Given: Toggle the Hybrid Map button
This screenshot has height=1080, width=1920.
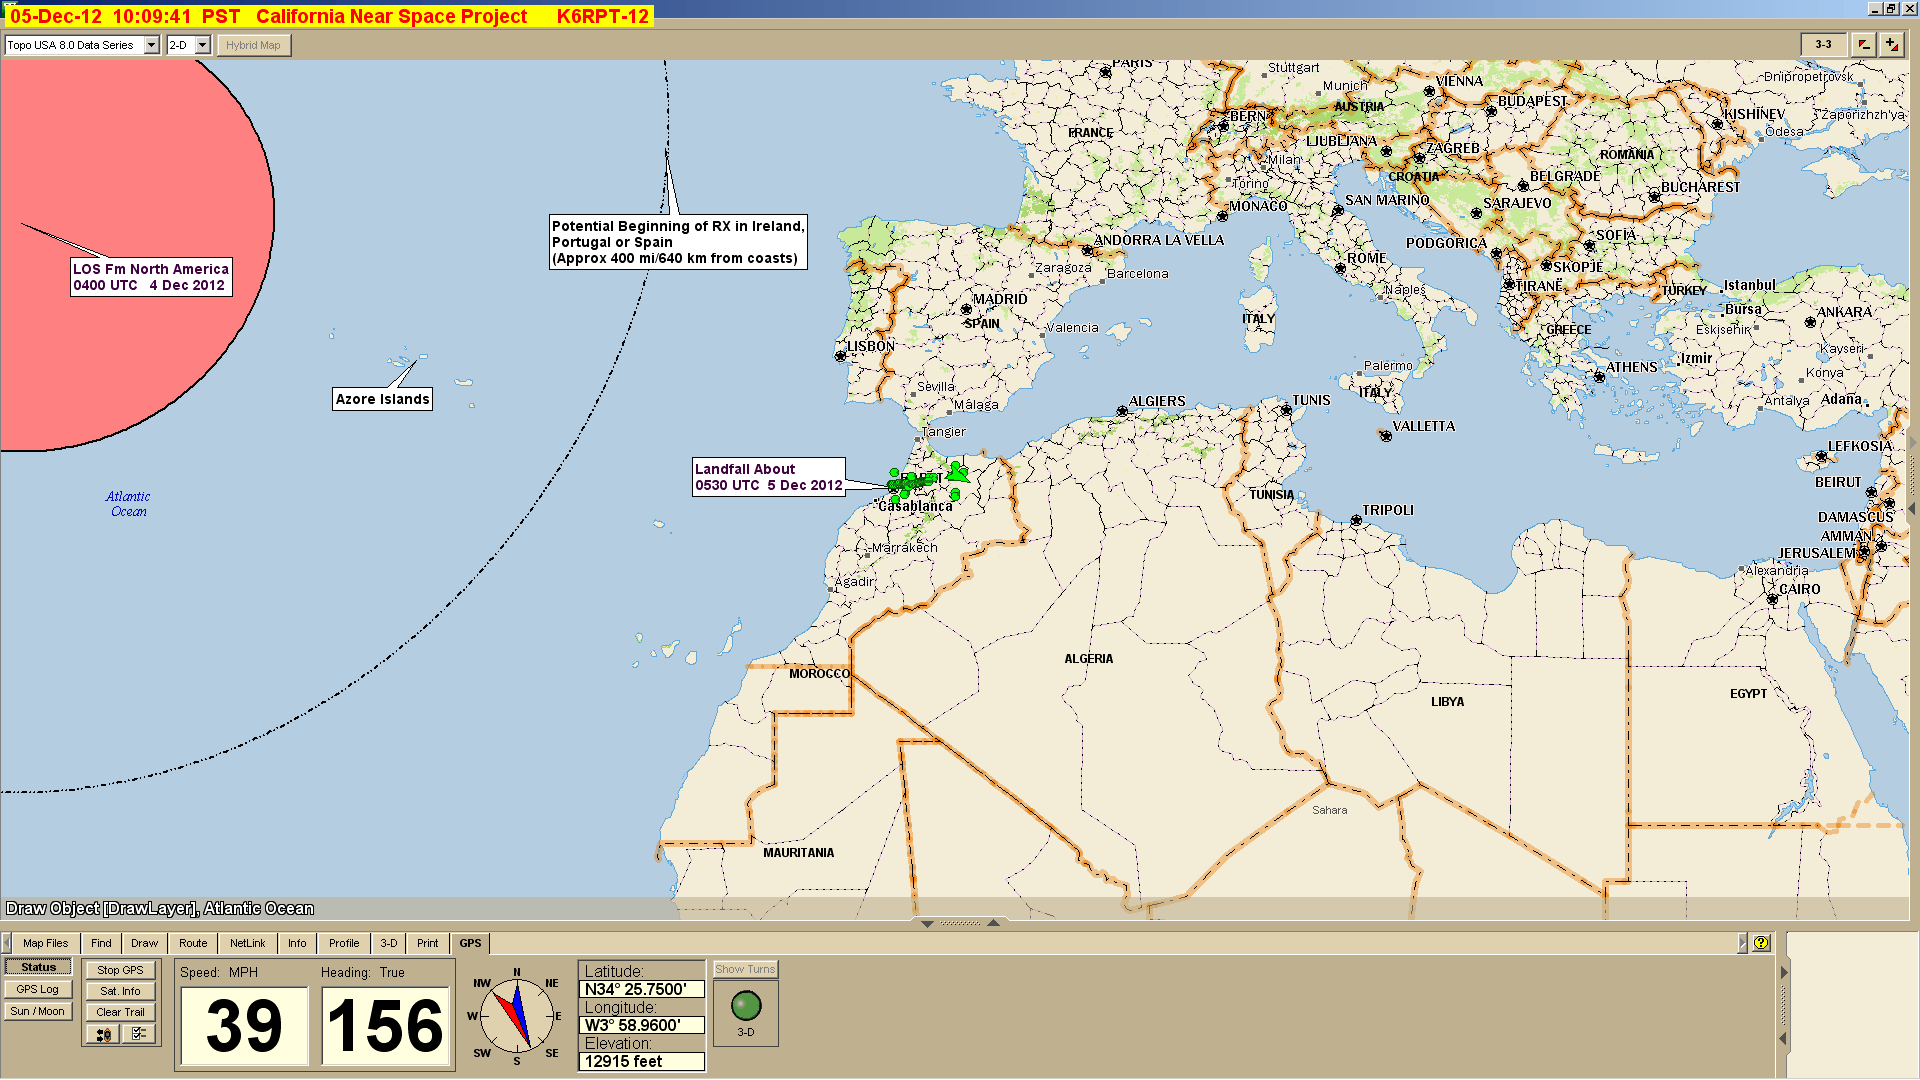Looking at the screenshot, I should point(253,45).
